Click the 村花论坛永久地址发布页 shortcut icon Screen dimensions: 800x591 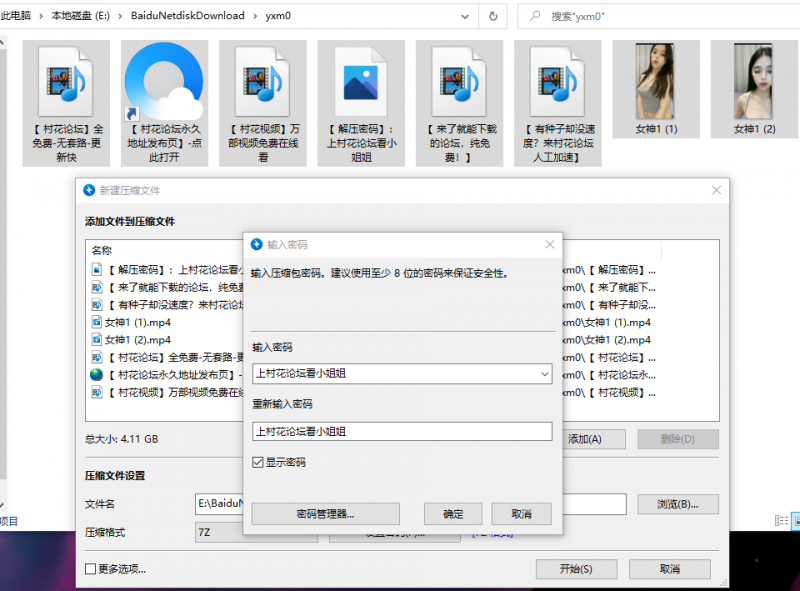pos(164,80)
